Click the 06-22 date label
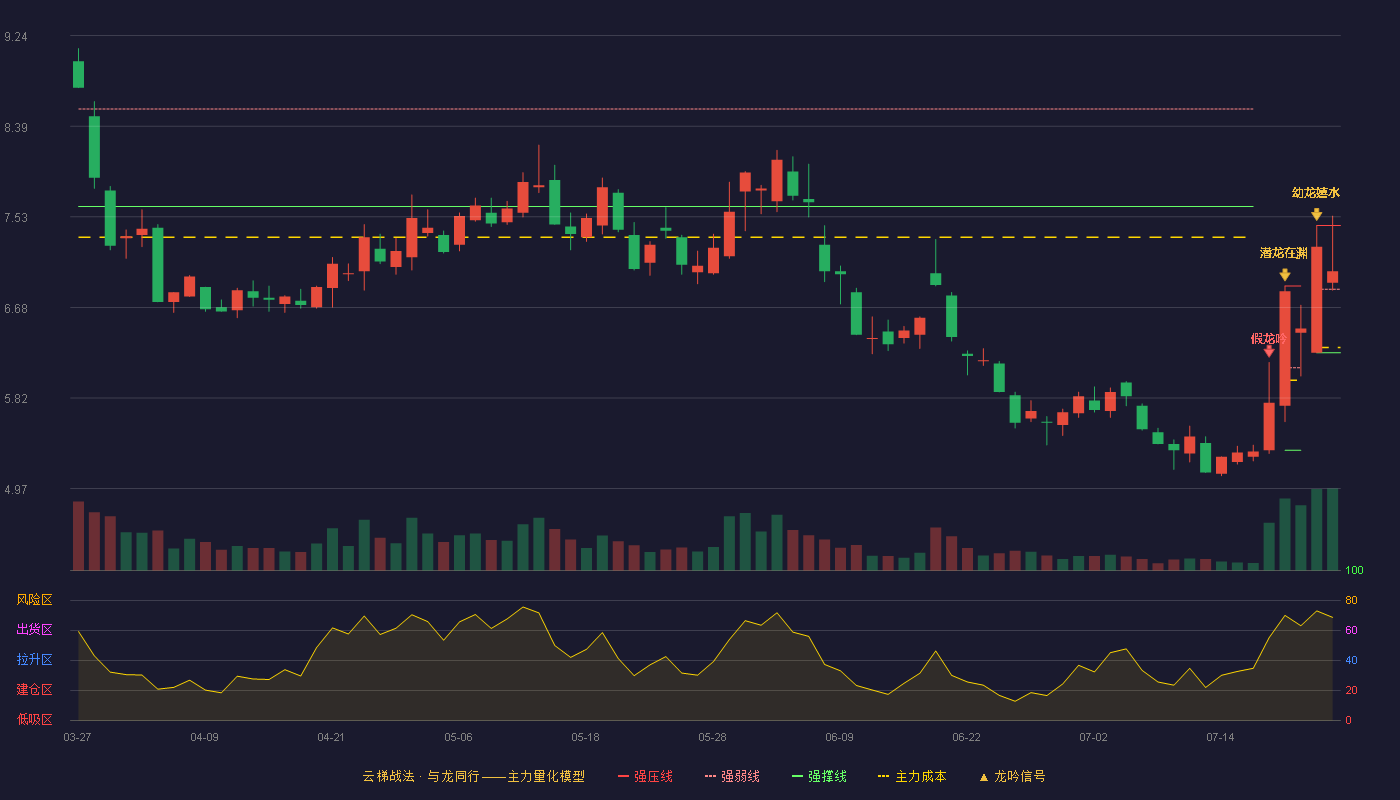1400x800 pixels. coord(966,737)
